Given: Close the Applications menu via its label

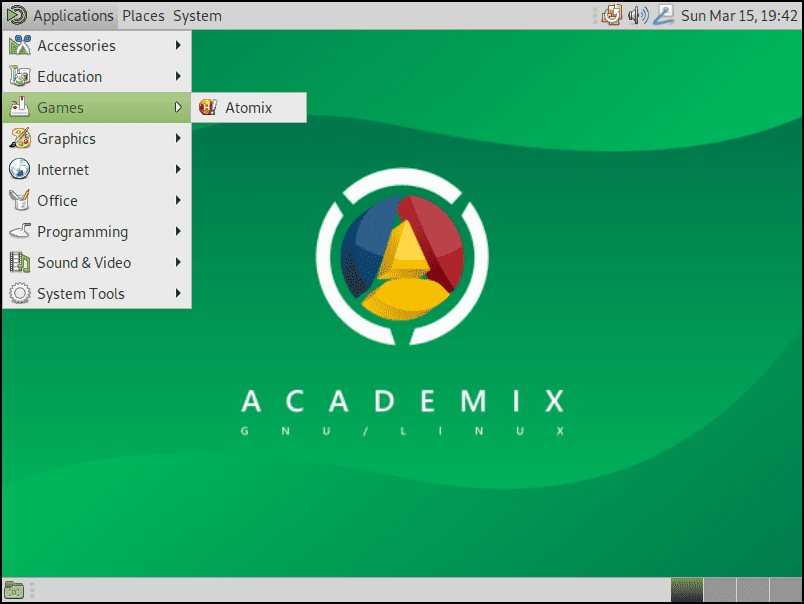Looking at the screenshot, I should pos(73,16).
